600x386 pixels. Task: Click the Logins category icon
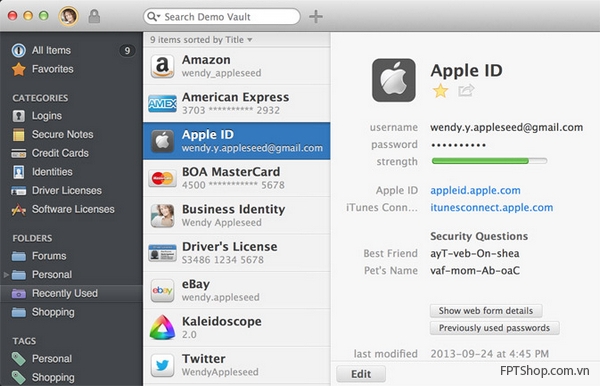point(19,116)
